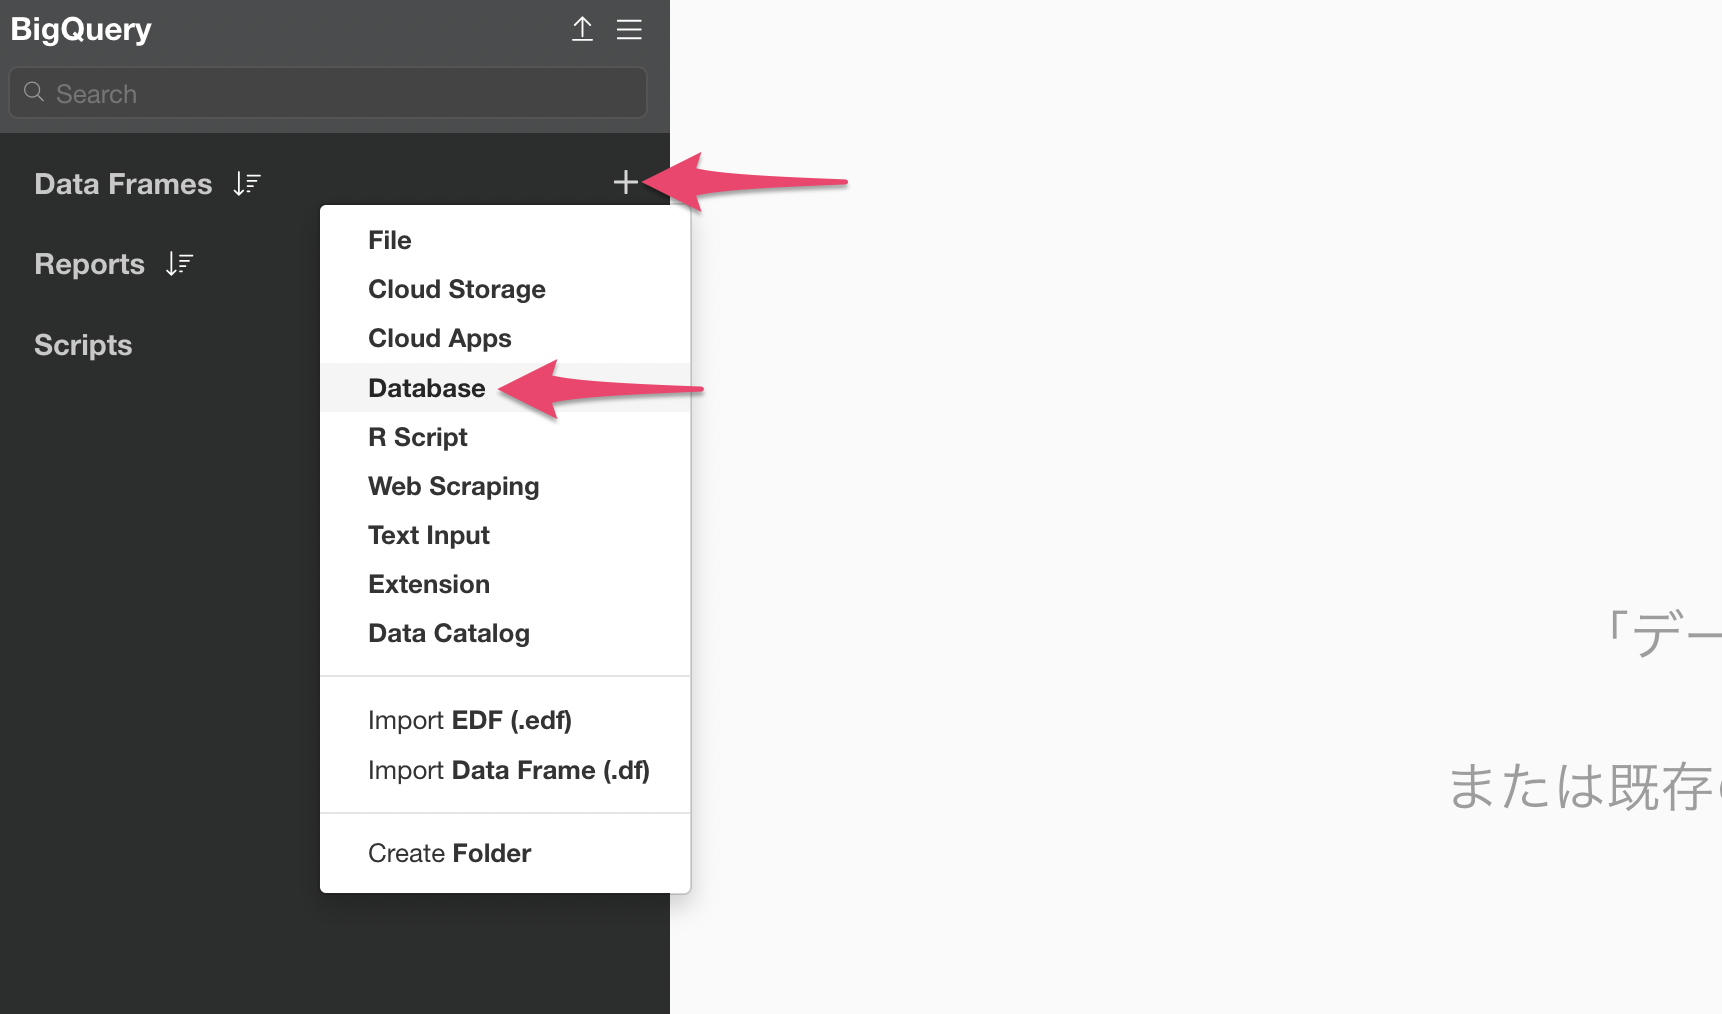Choose Text Input option
Screen dimensions: 1722x1014
coord(429,535)
